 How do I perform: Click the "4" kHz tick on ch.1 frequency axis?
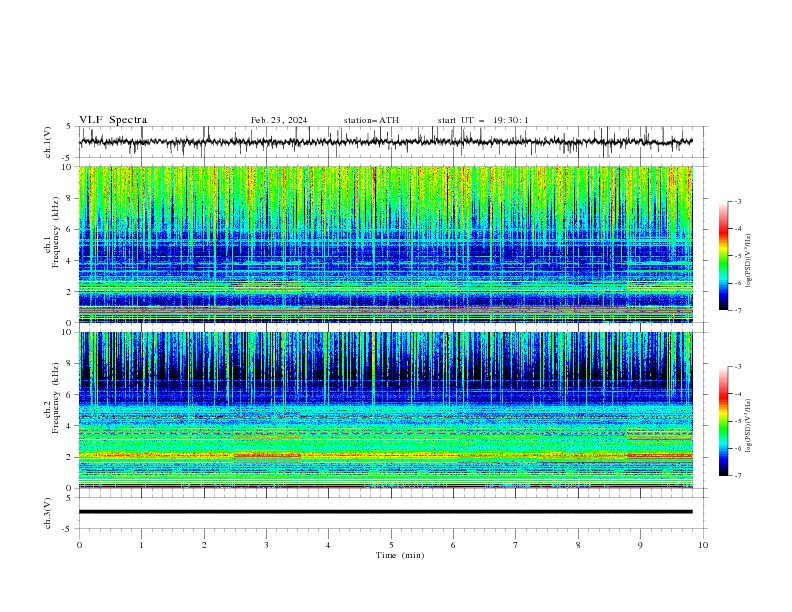[x=70, y=261]
